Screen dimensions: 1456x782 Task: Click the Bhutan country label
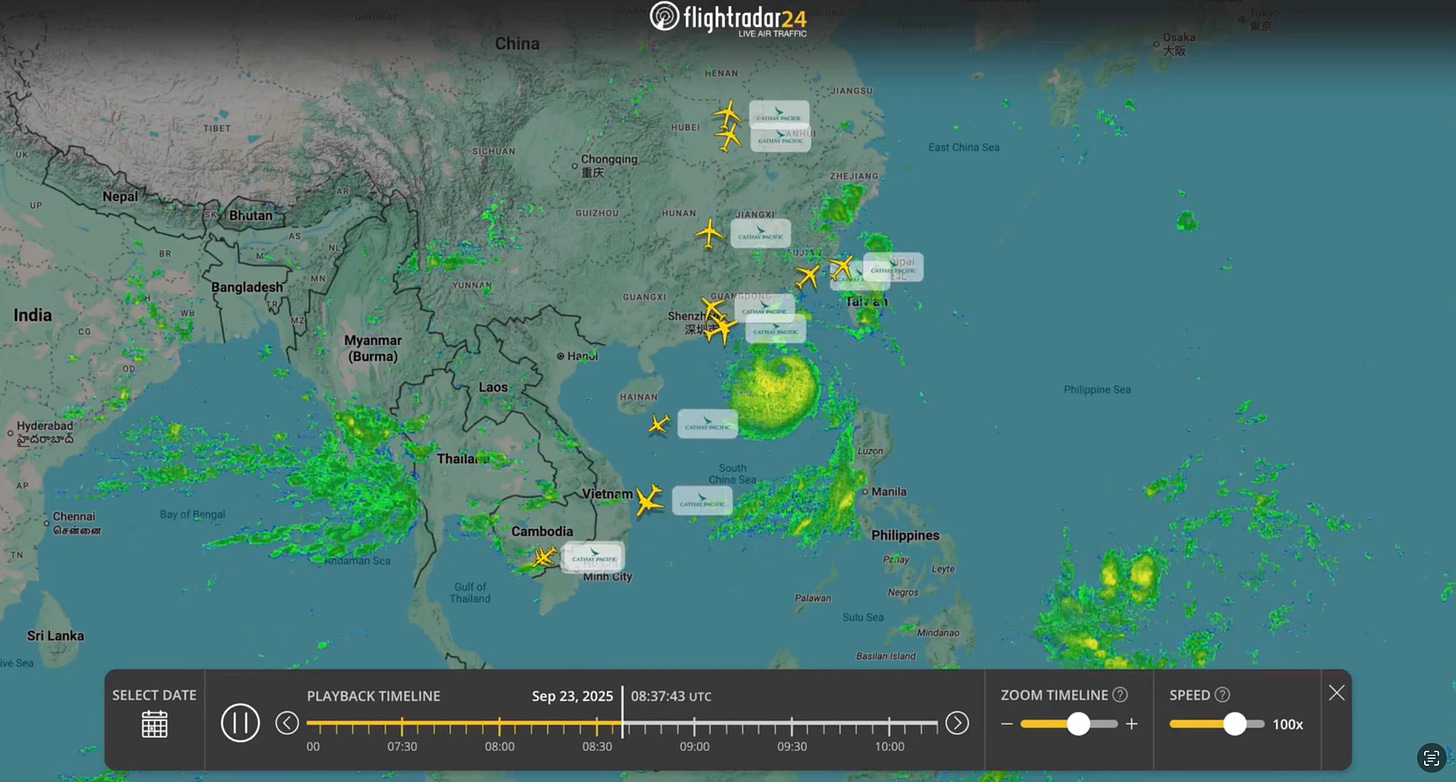pos(250,215)
